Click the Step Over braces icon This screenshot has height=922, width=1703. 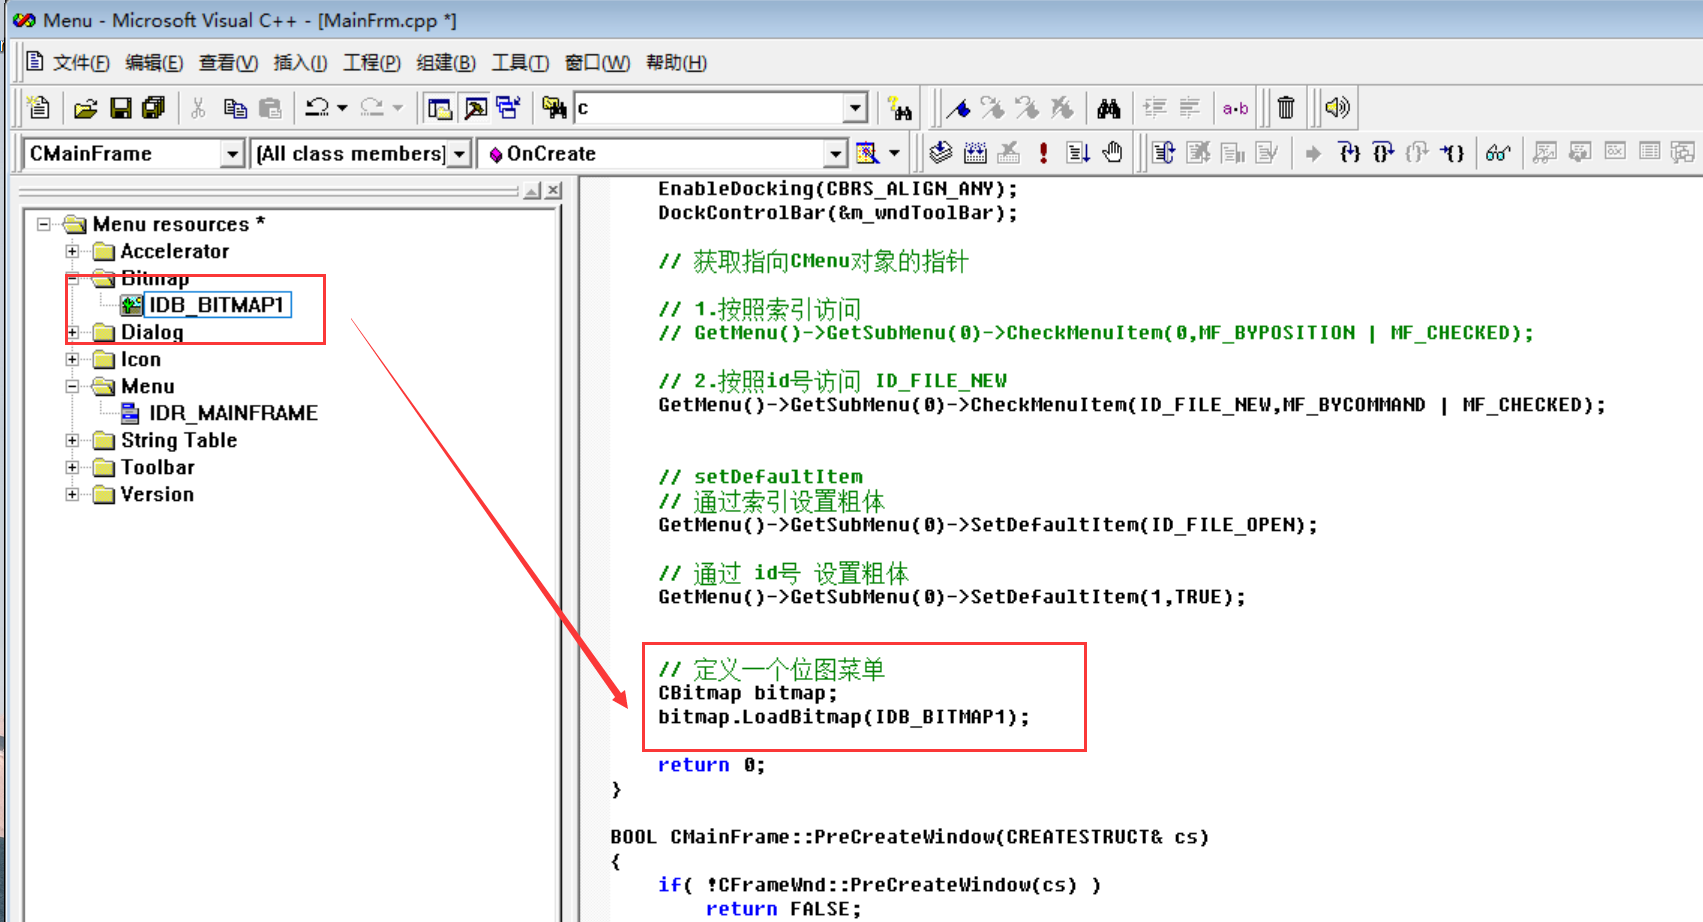click(x=1383, y=153)
